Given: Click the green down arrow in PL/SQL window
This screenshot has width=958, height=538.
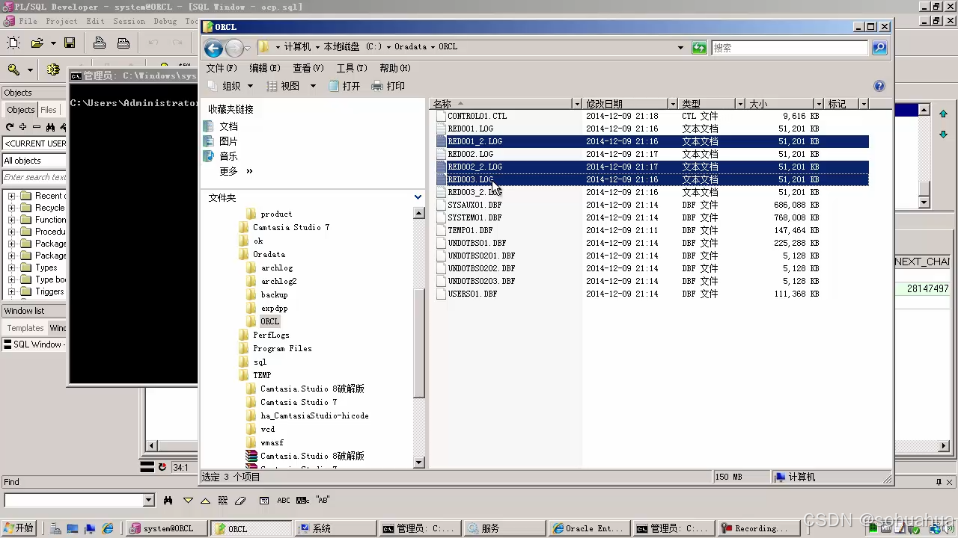Looking at the screenshot, I should 943,134.
